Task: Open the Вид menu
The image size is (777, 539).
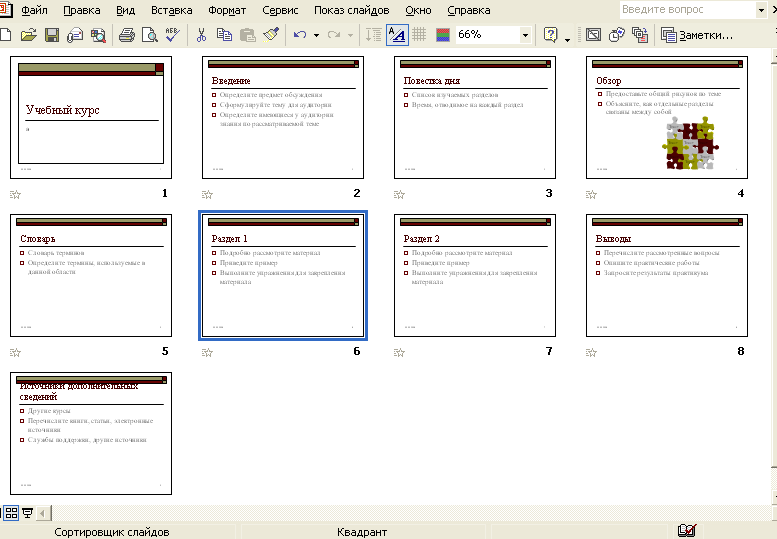Action: pos(125,10)
